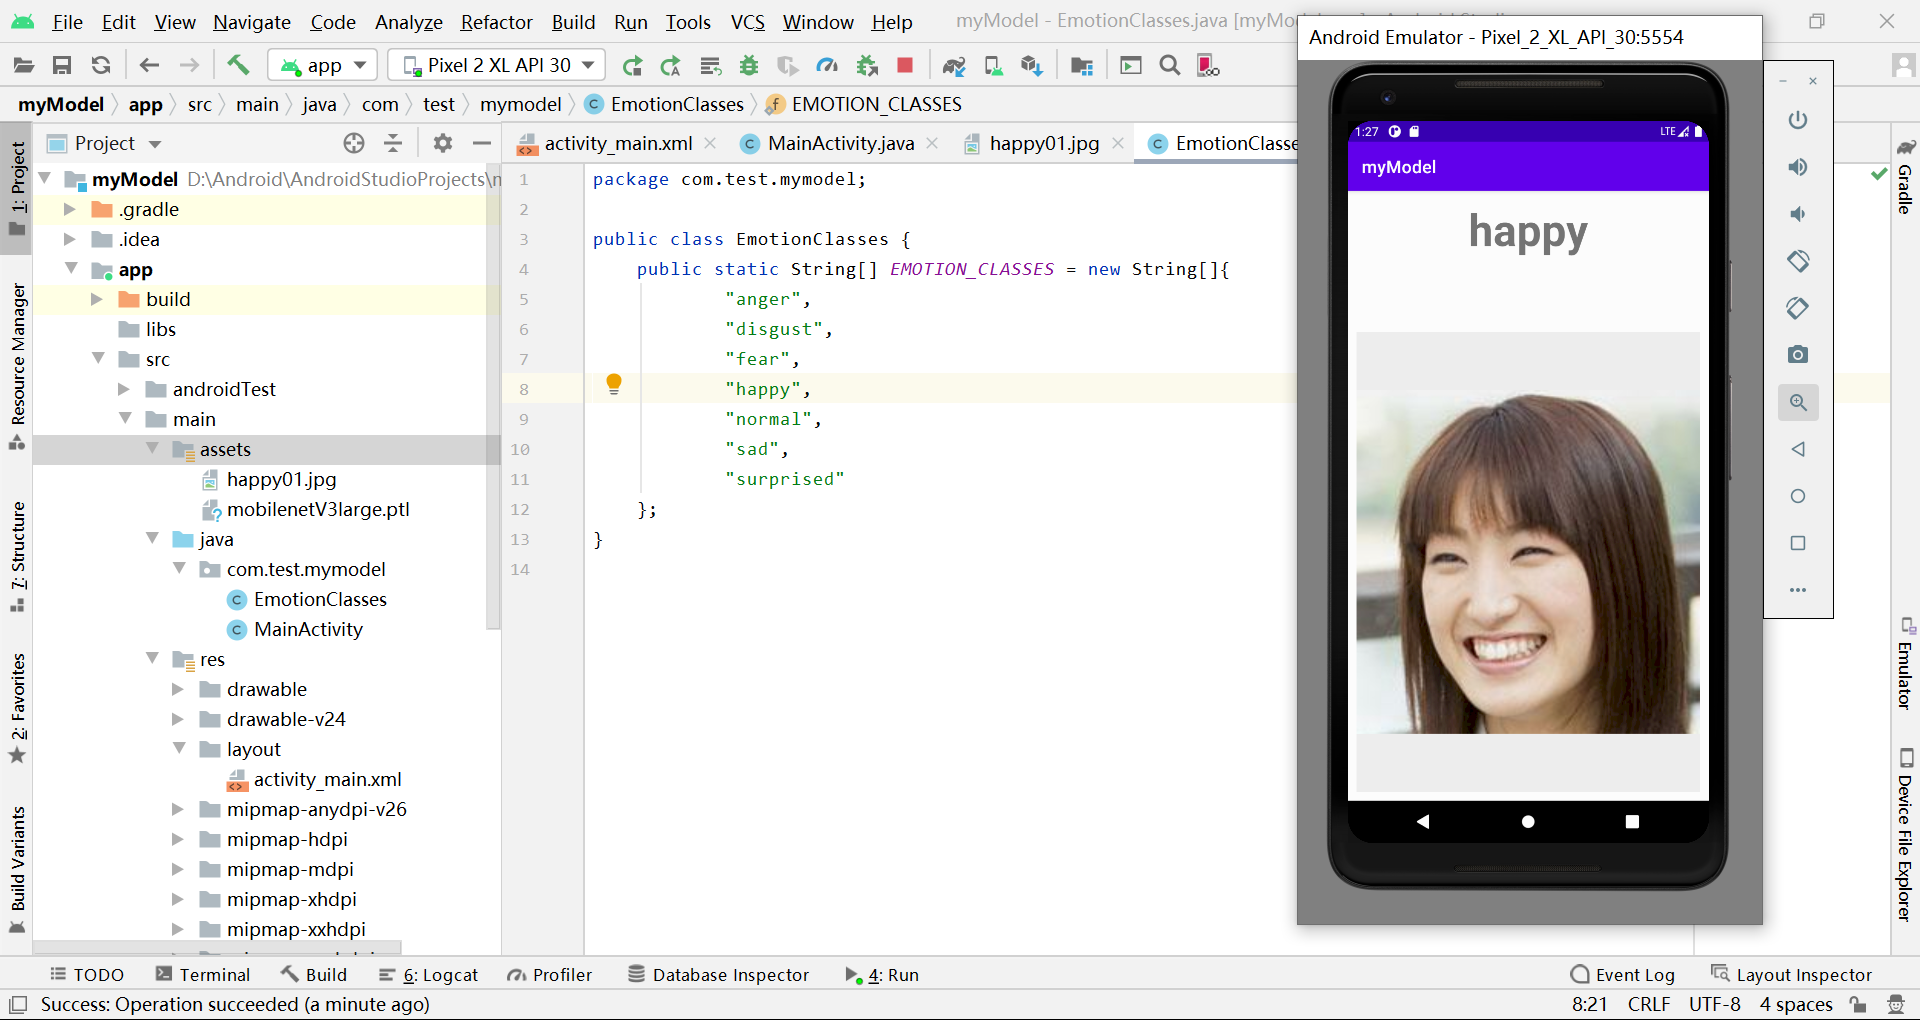
Task: Take an emulator screenshot with camera icon
Action: [1797, 355]
